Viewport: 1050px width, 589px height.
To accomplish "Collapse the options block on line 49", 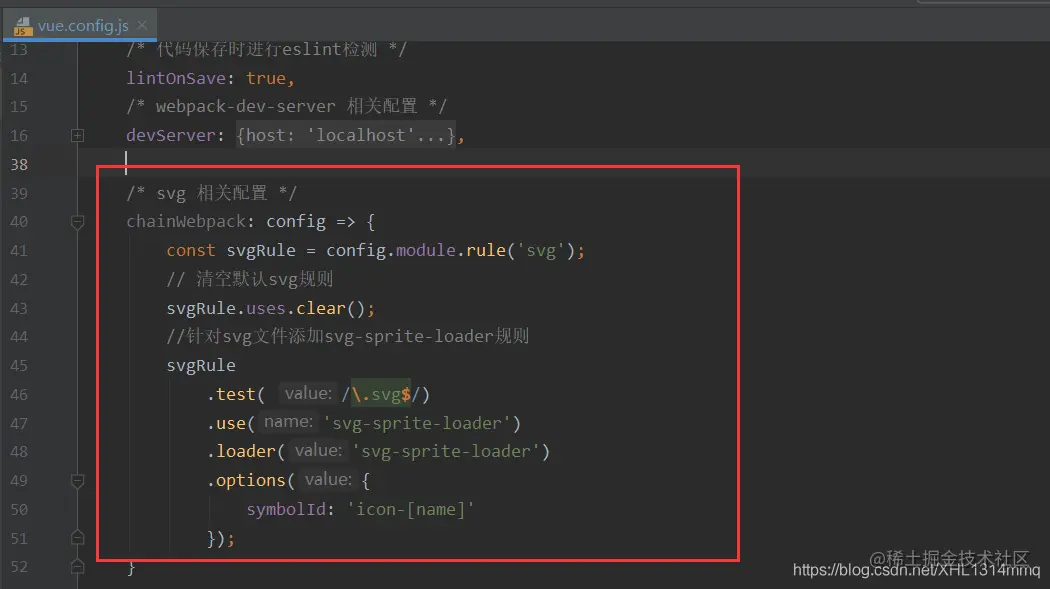I will coord(78,481).
